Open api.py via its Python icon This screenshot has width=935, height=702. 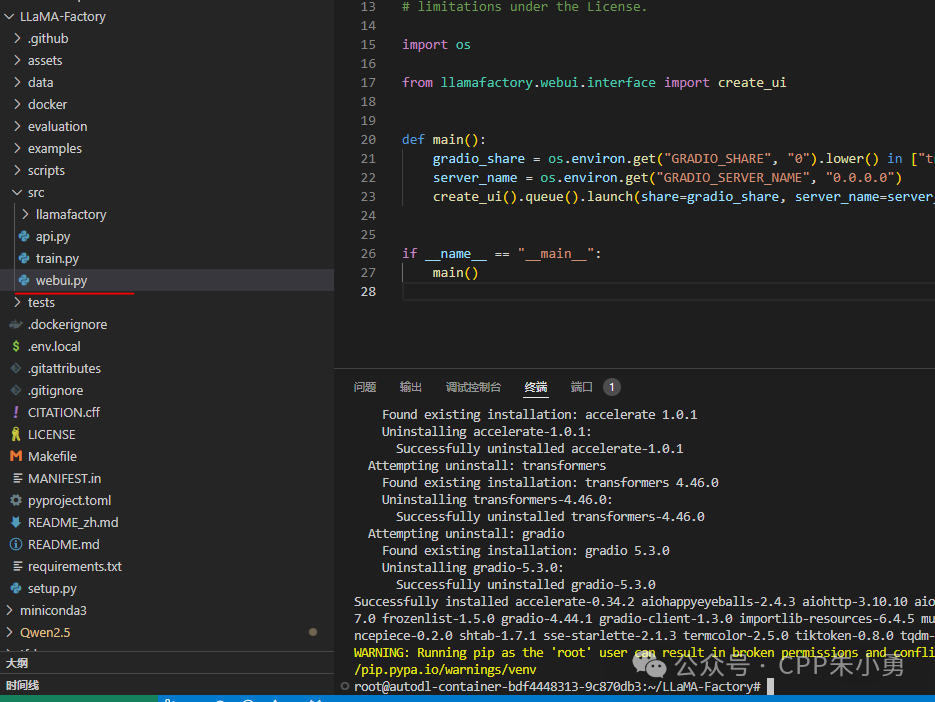tap(24, 236)
